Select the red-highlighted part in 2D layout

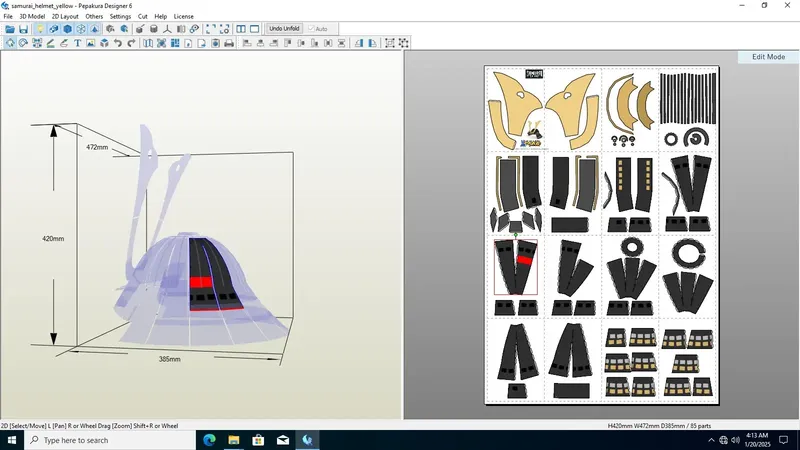524,259
